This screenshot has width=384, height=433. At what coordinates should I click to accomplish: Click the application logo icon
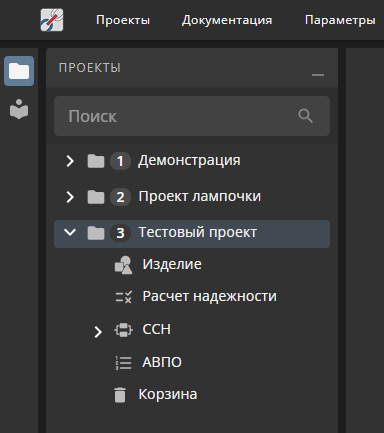click(52, 20)
